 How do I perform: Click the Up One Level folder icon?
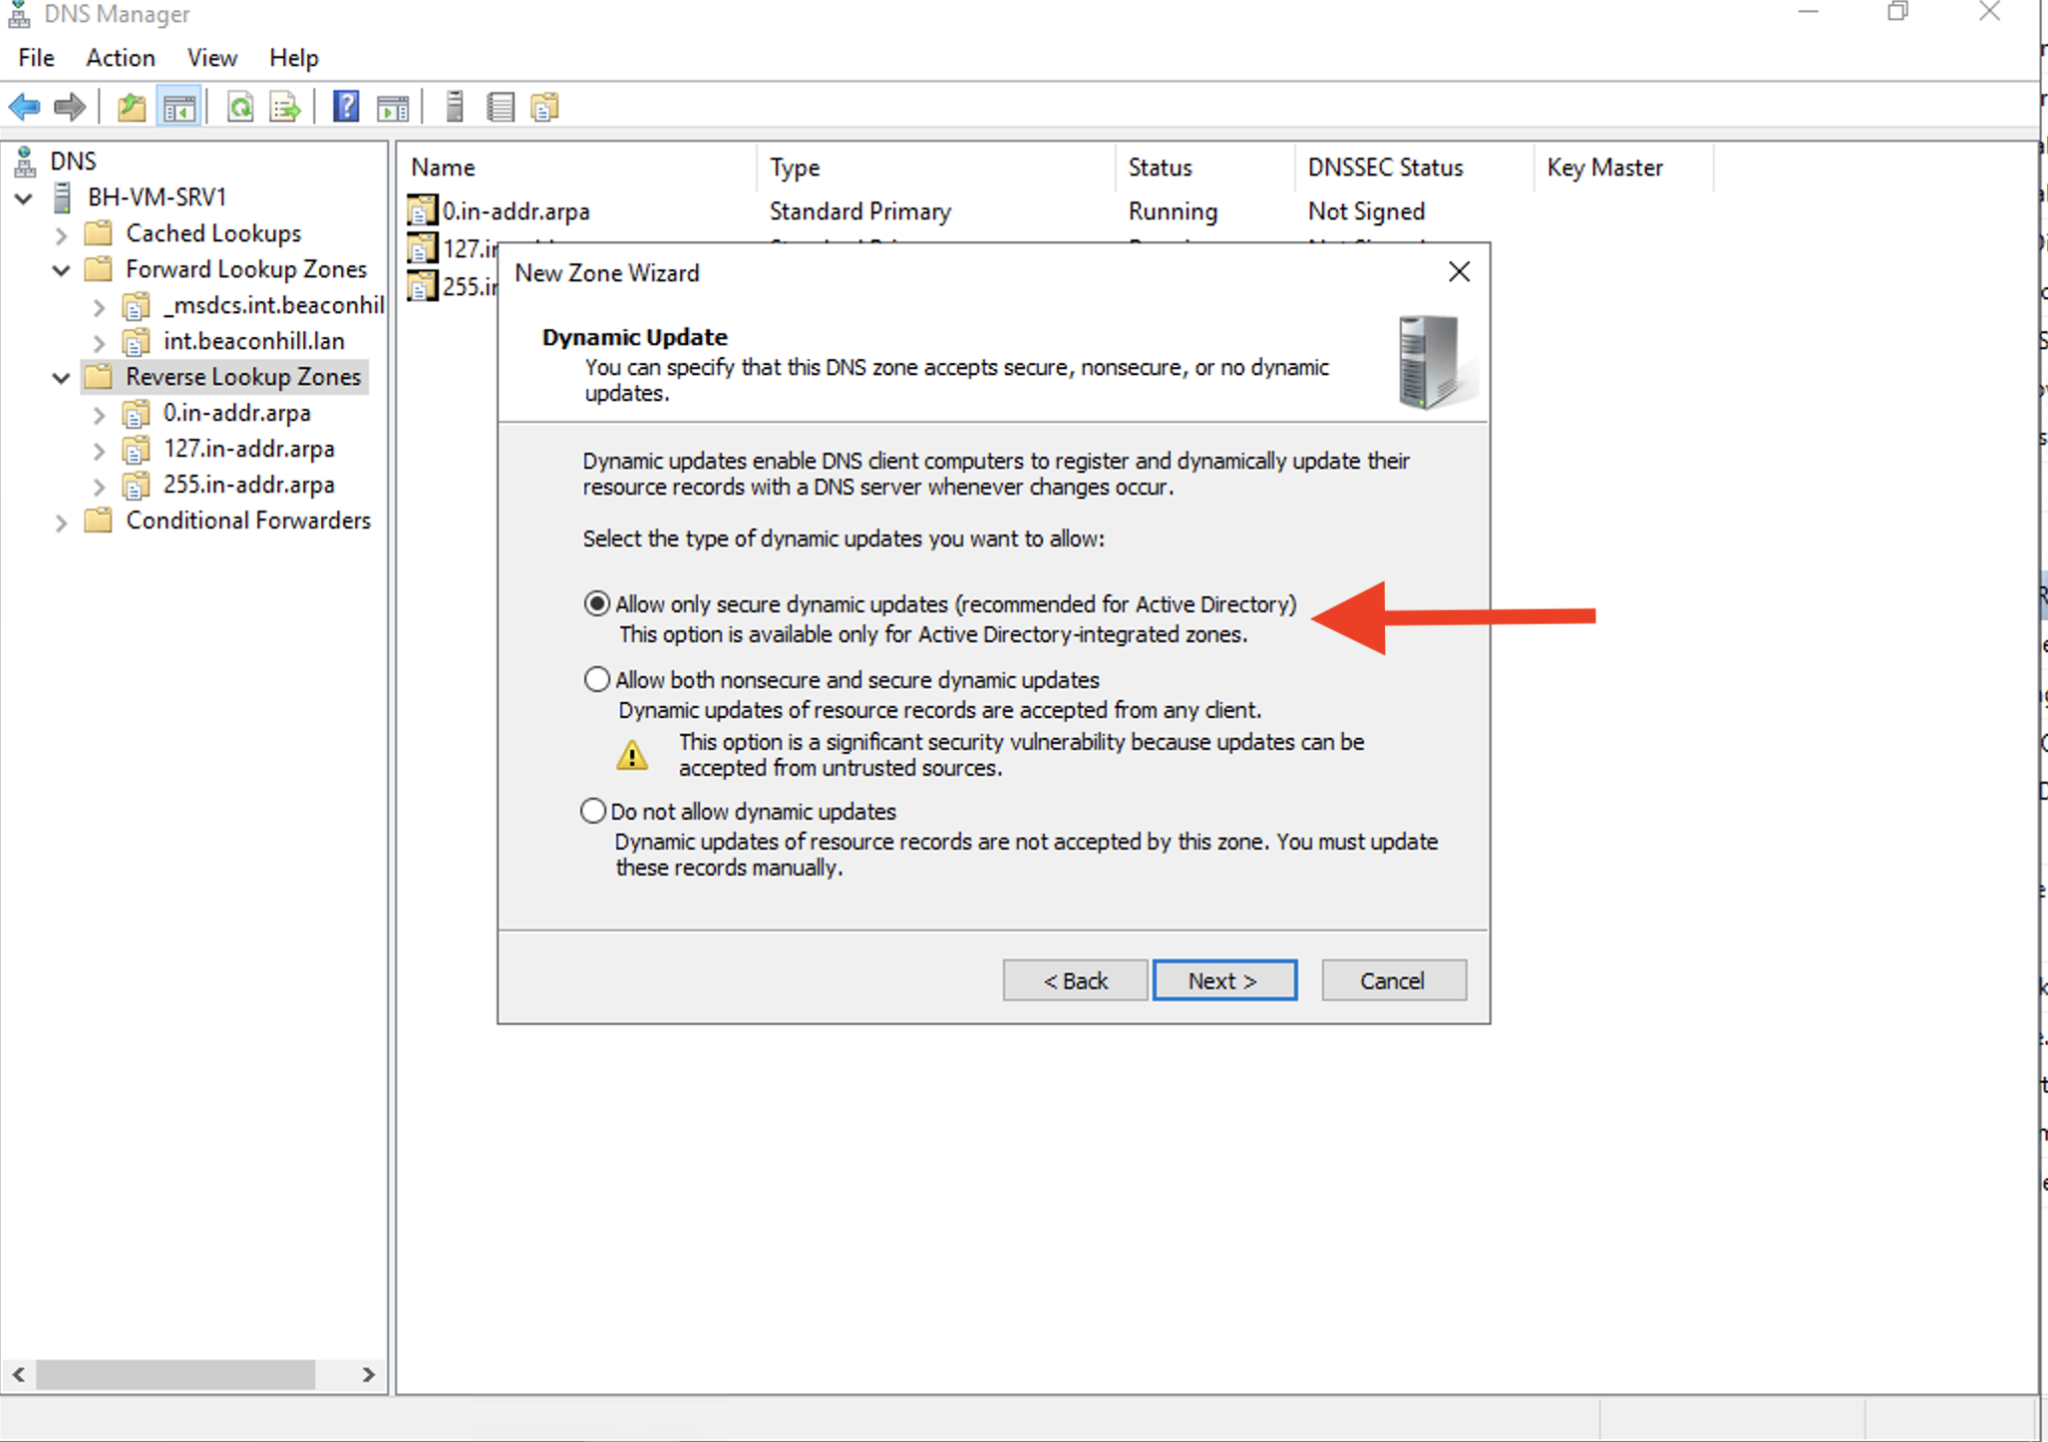(130, 106)
